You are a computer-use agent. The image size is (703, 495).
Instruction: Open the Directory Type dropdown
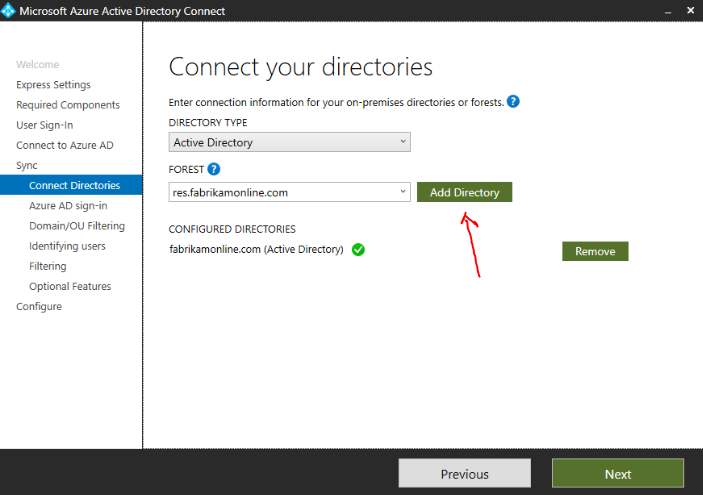pos(290,142)
